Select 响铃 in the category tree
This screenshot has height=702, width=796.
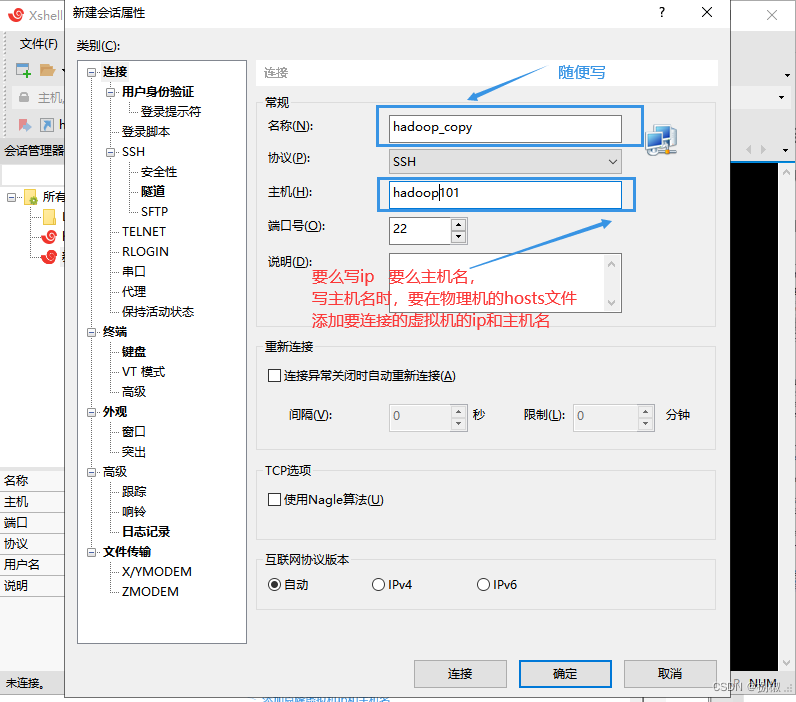pyautogui.click(x=134, y=512)
